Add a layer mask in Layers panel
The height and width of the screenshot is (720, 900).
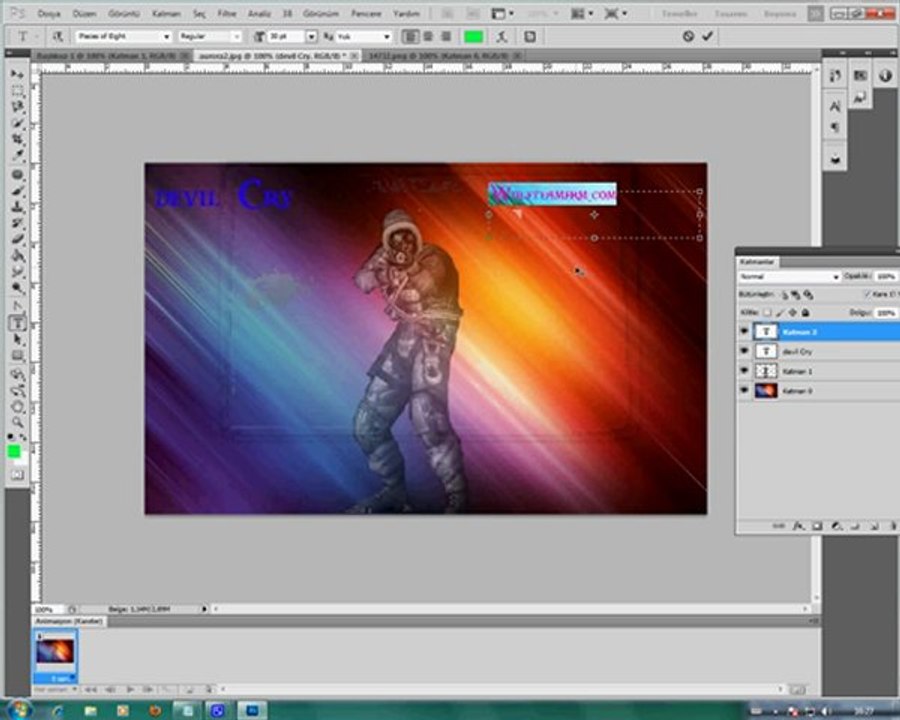click(x=817, y=525)
